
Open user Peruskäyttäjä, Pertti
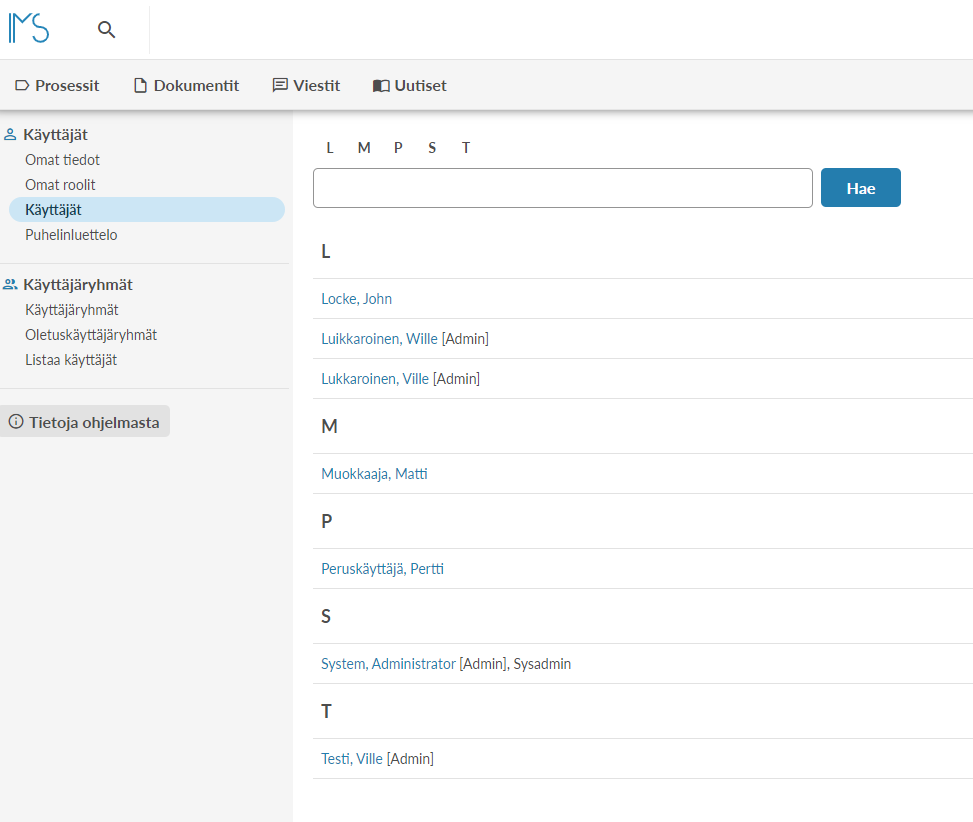pos(382,569)
